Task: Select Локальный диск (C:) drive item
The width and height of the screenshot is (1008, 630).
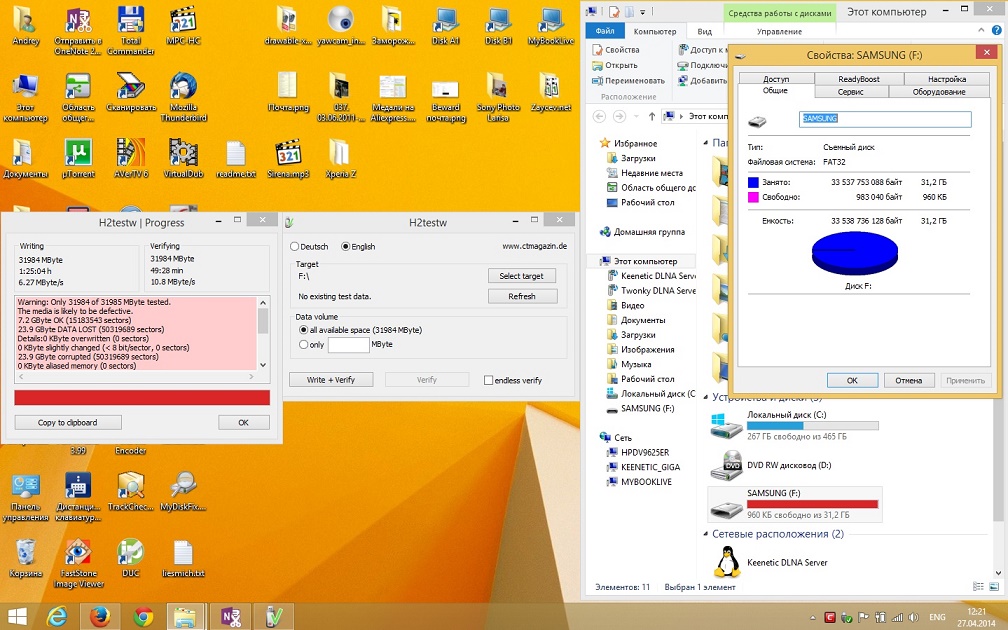Action: 795,427
